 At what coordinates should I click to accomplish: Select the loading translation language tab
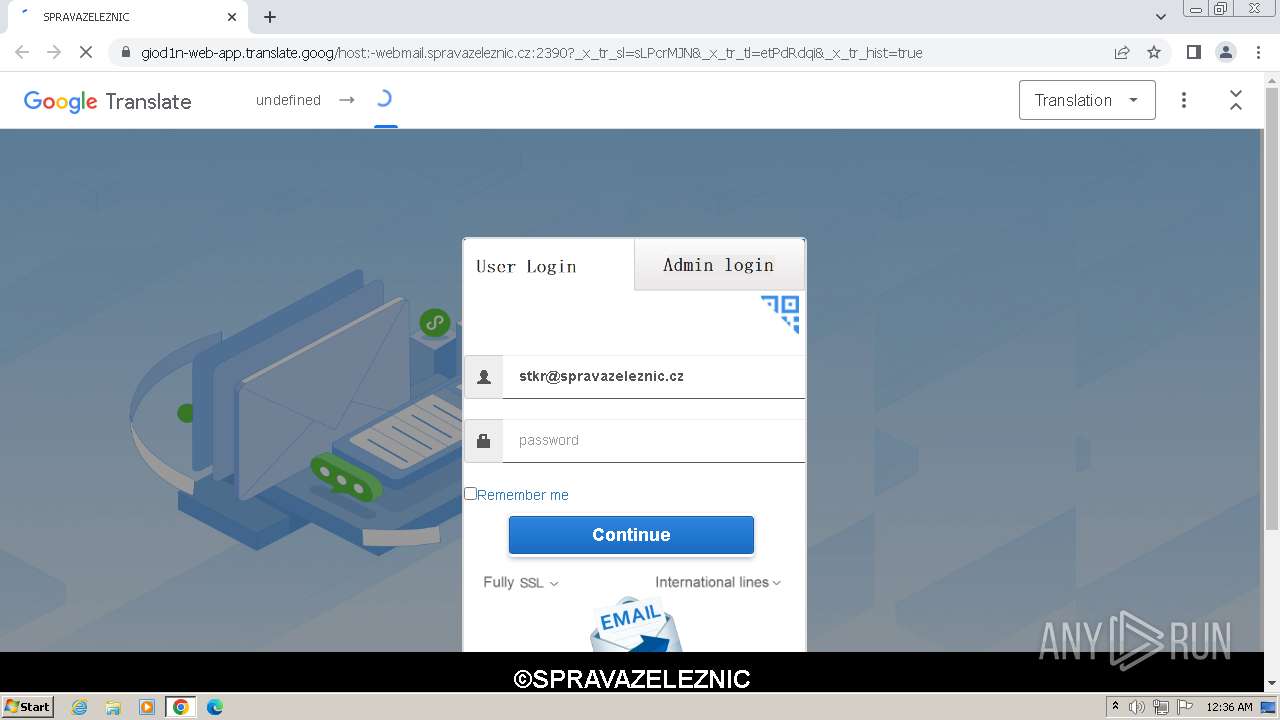coord(385,100)
